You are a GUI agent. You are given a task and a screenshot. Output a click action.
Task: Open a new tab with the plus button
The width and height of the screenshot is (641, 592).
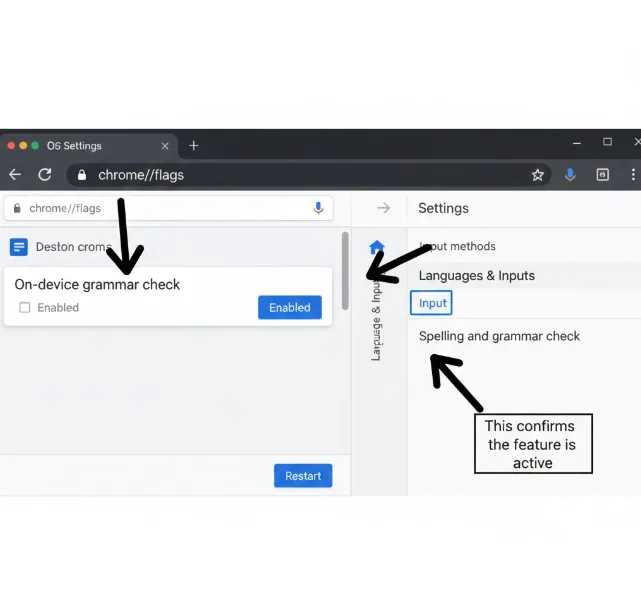(x=194, y=146)
